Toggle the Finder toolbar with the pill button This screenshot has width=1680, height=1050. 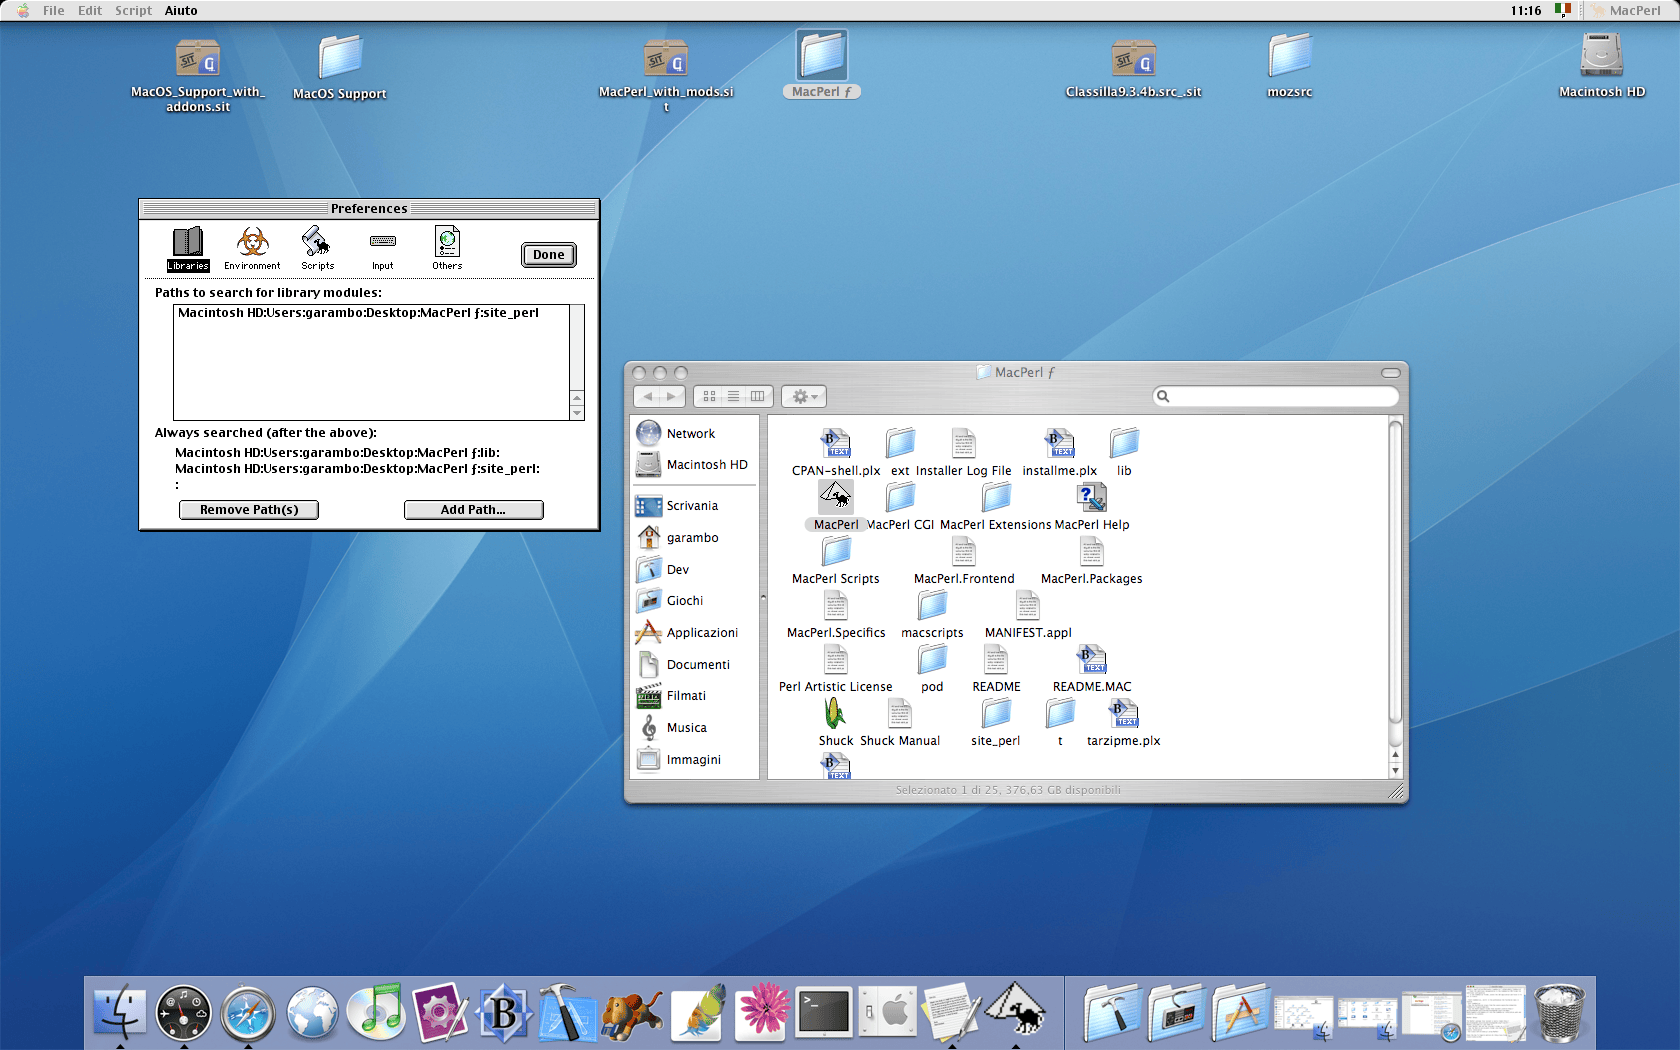(x=1391, y=373)
